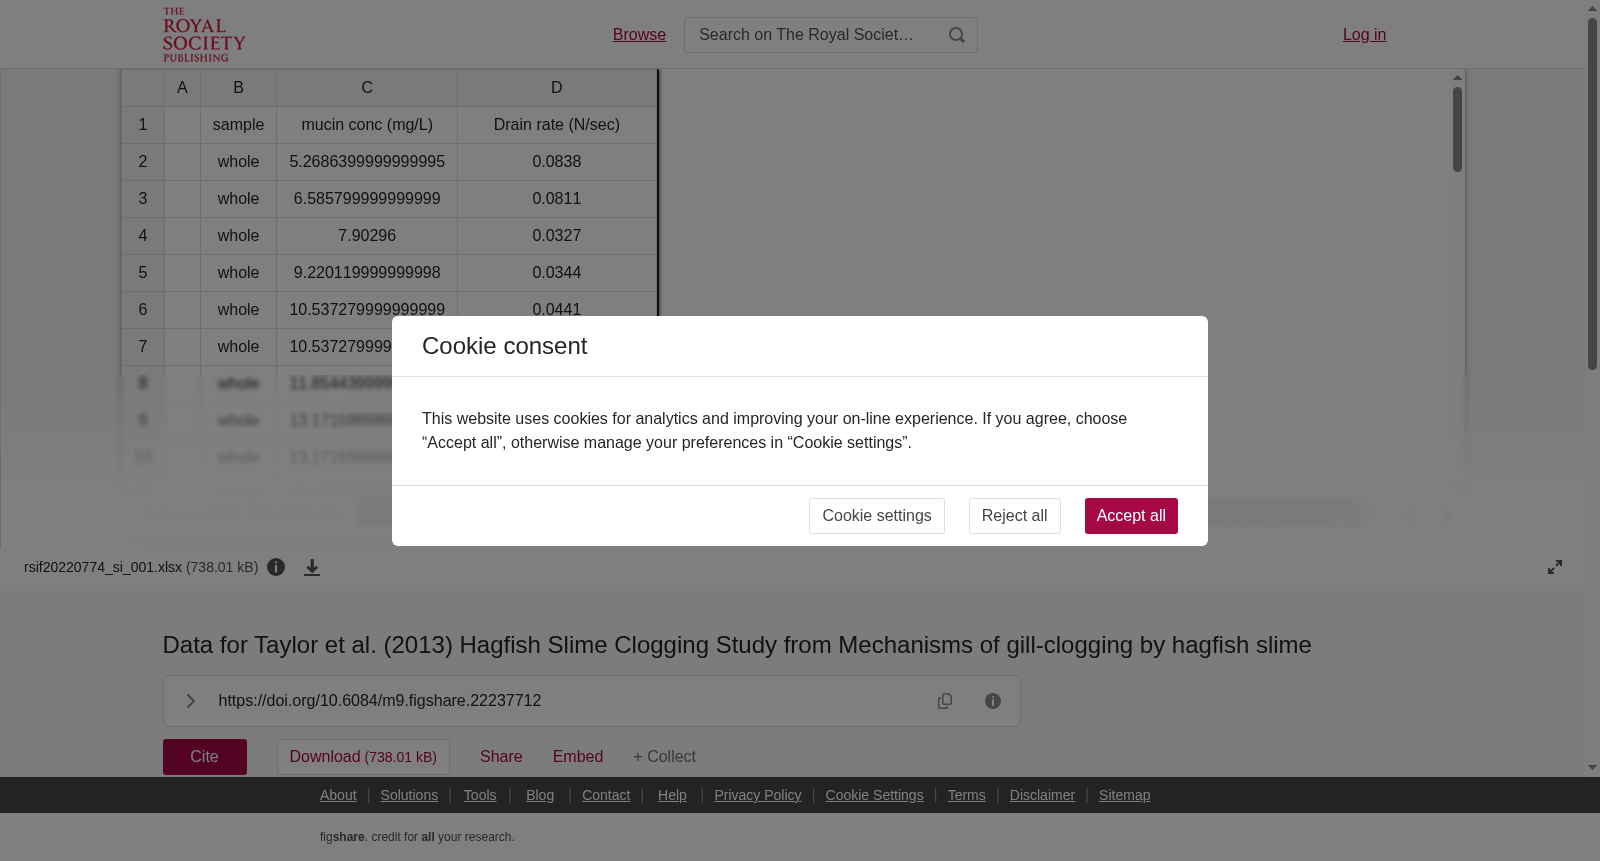Screen dimensions: 1600x861
Task: Open the Contact footer link
Action: pos(606,795)
